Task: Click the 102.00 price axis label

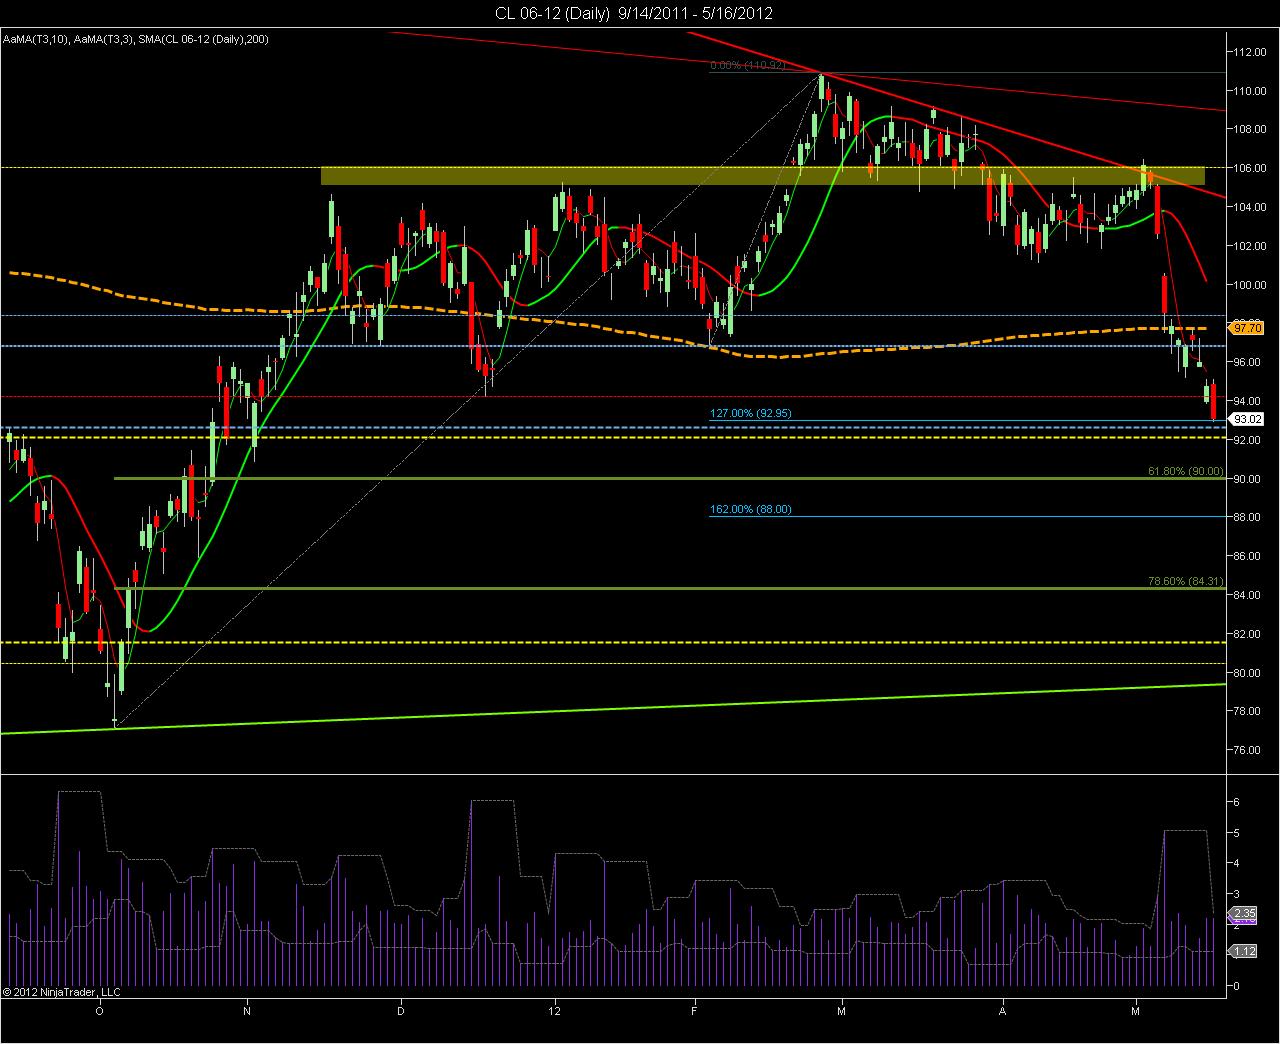Action: [1248, 246]
